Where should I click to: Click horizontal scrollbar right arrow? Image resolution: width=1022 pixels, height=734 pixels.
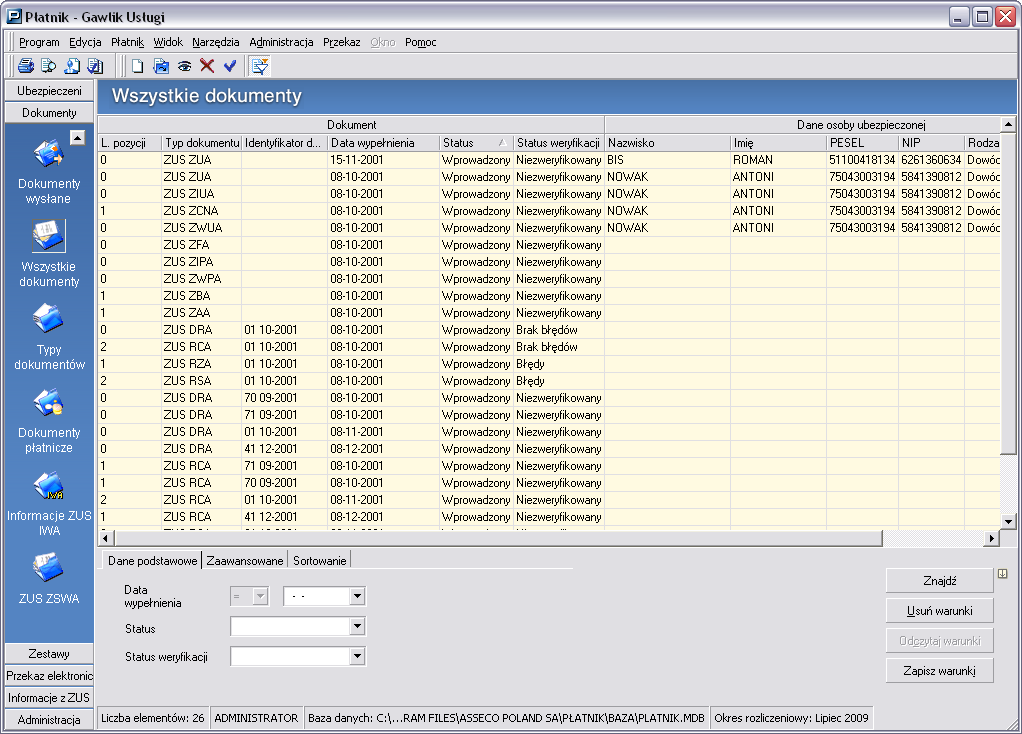[x=991, y=538]
